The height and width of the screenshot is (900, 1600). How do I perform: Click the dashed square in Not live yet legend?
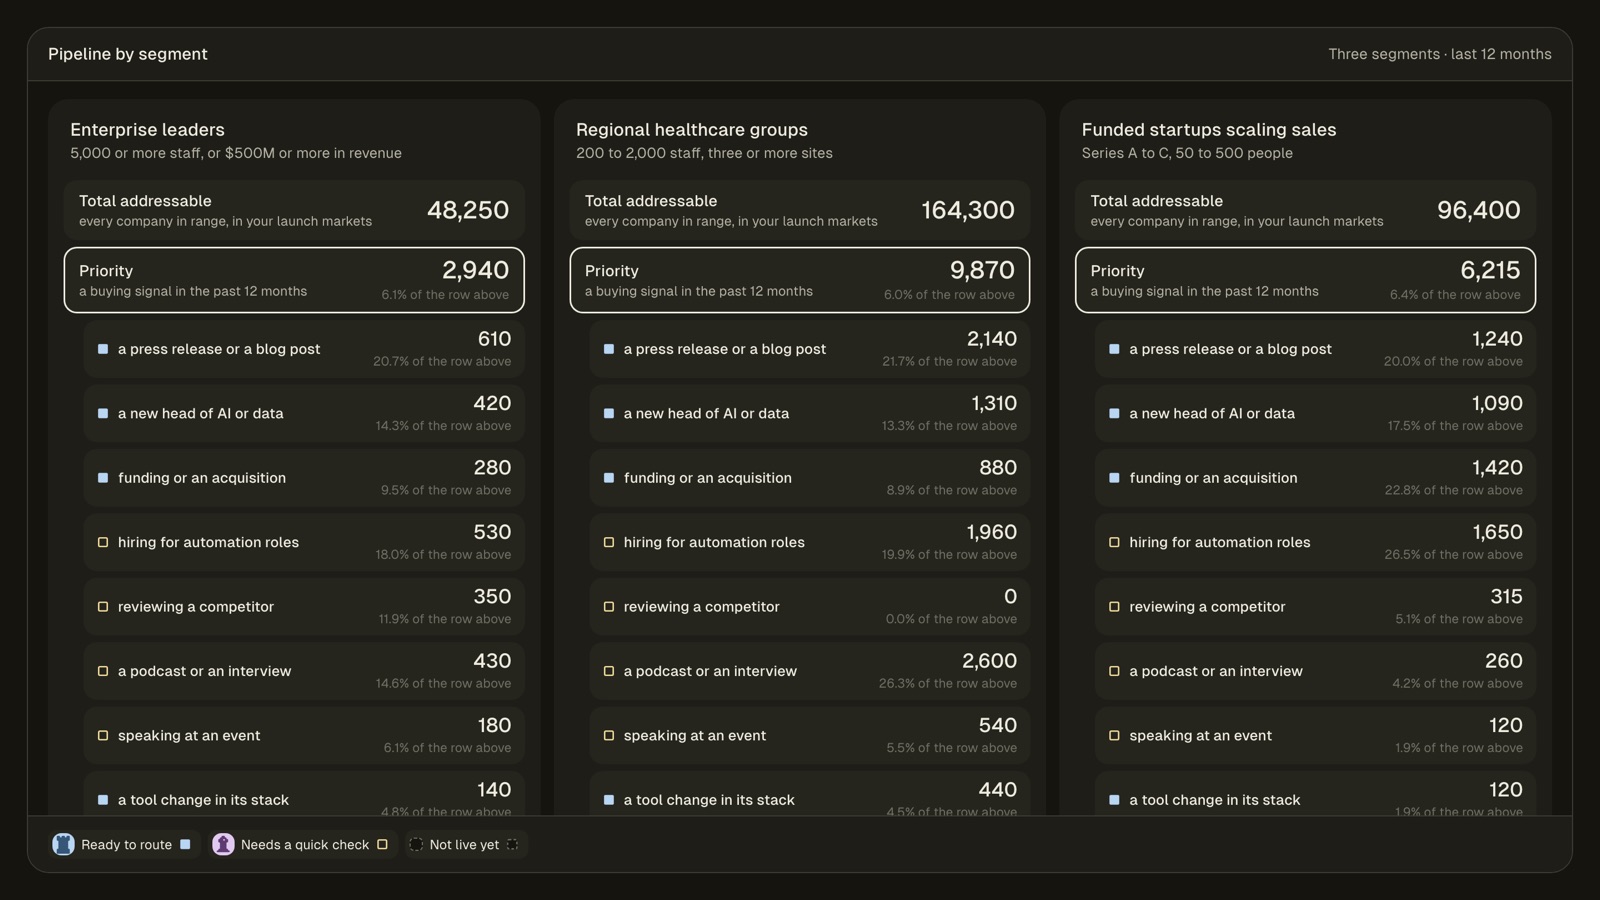tap(512, 845)
